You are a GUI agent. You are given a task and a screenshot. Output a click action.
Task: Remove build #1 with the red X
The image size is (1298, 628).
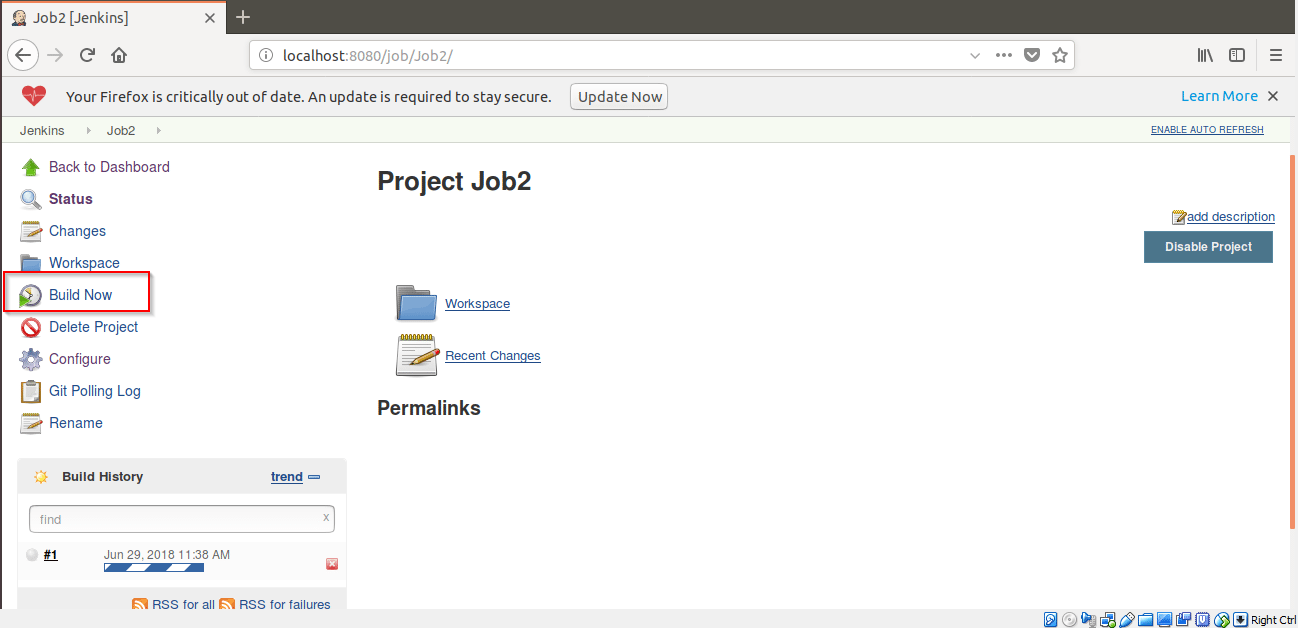331,564
